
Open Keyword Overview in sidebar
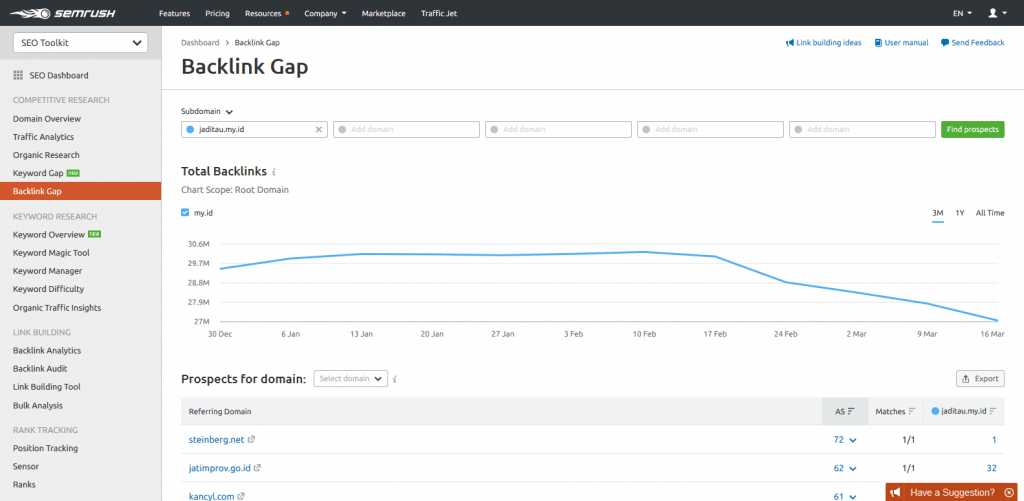pos(49,234)
